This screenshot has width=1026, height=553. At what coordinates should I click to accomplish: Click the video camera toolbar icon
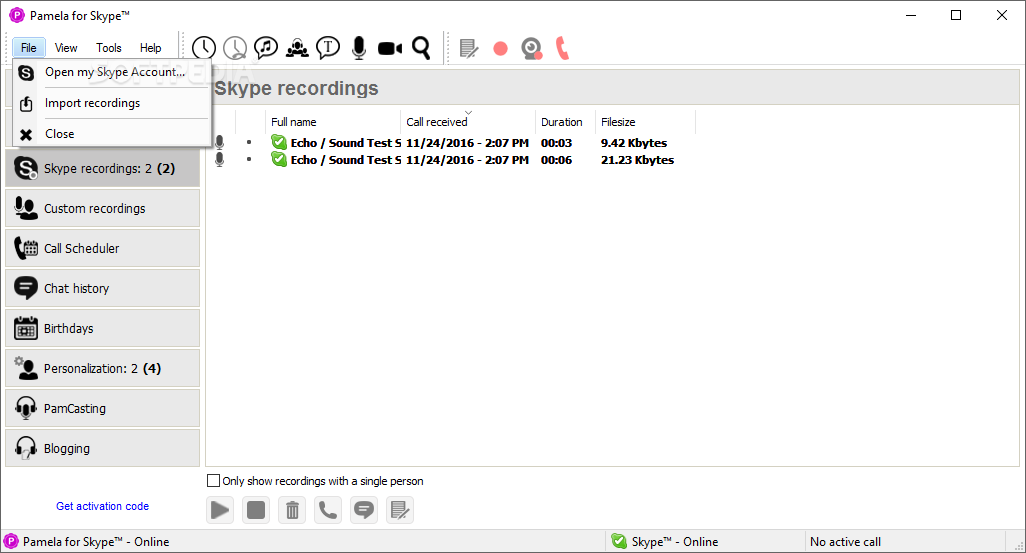[x=390, y=48]
